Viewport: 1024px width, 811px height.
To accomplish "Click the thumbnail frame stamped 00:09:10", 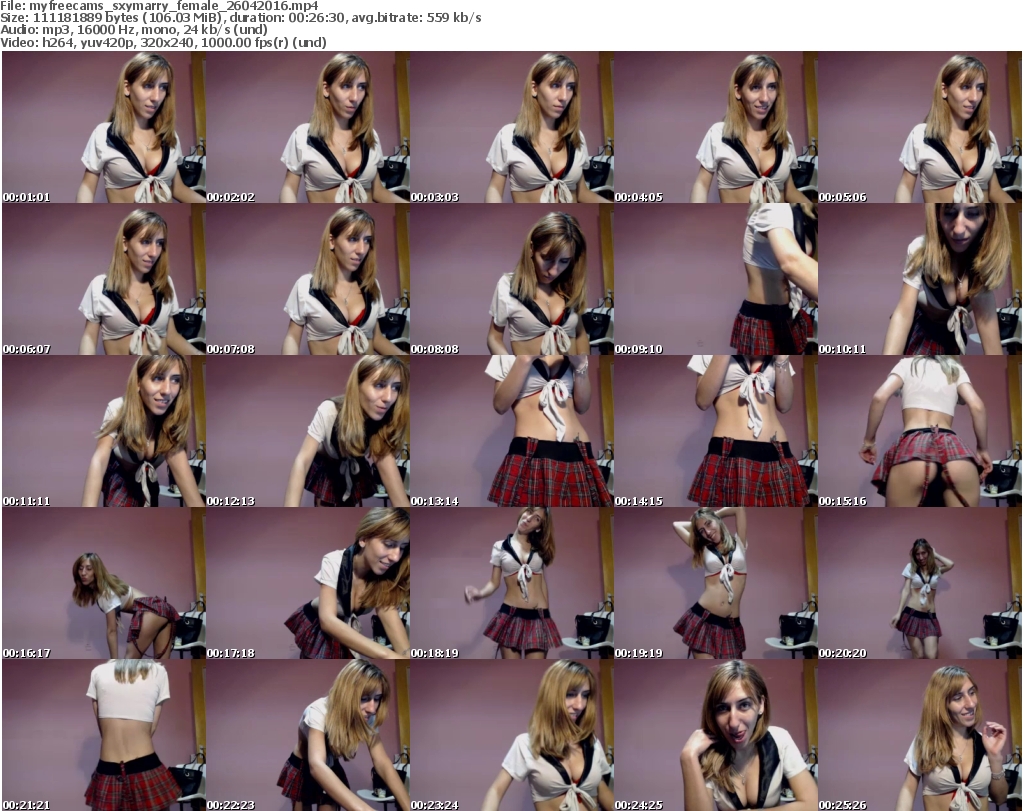I will click(x=716, y=279).
